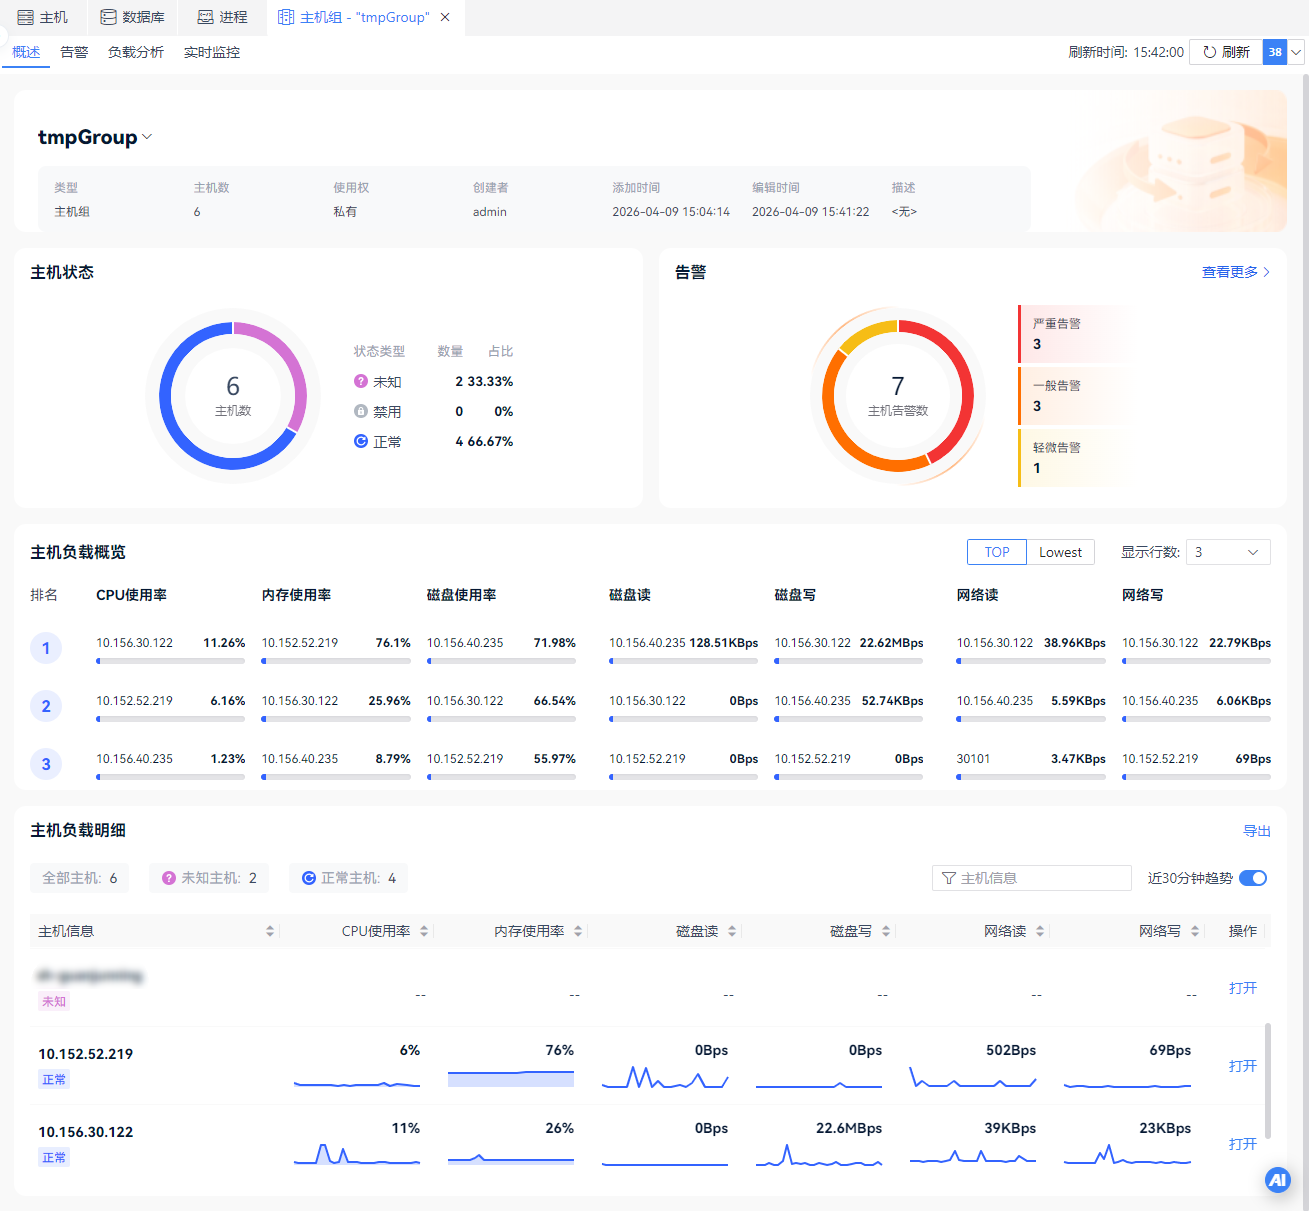1309x1211 pixels.
Task: Filter by 全部主机: 6
Action: click(80, 878)
